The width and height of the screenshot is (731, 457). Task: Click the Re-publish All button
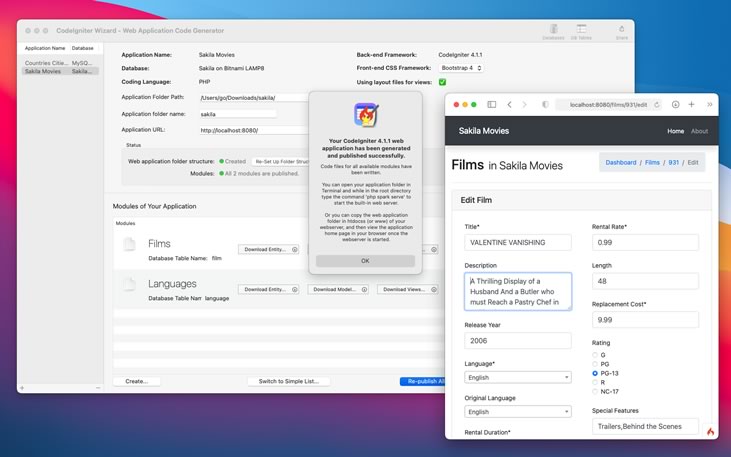pos(423,381)
